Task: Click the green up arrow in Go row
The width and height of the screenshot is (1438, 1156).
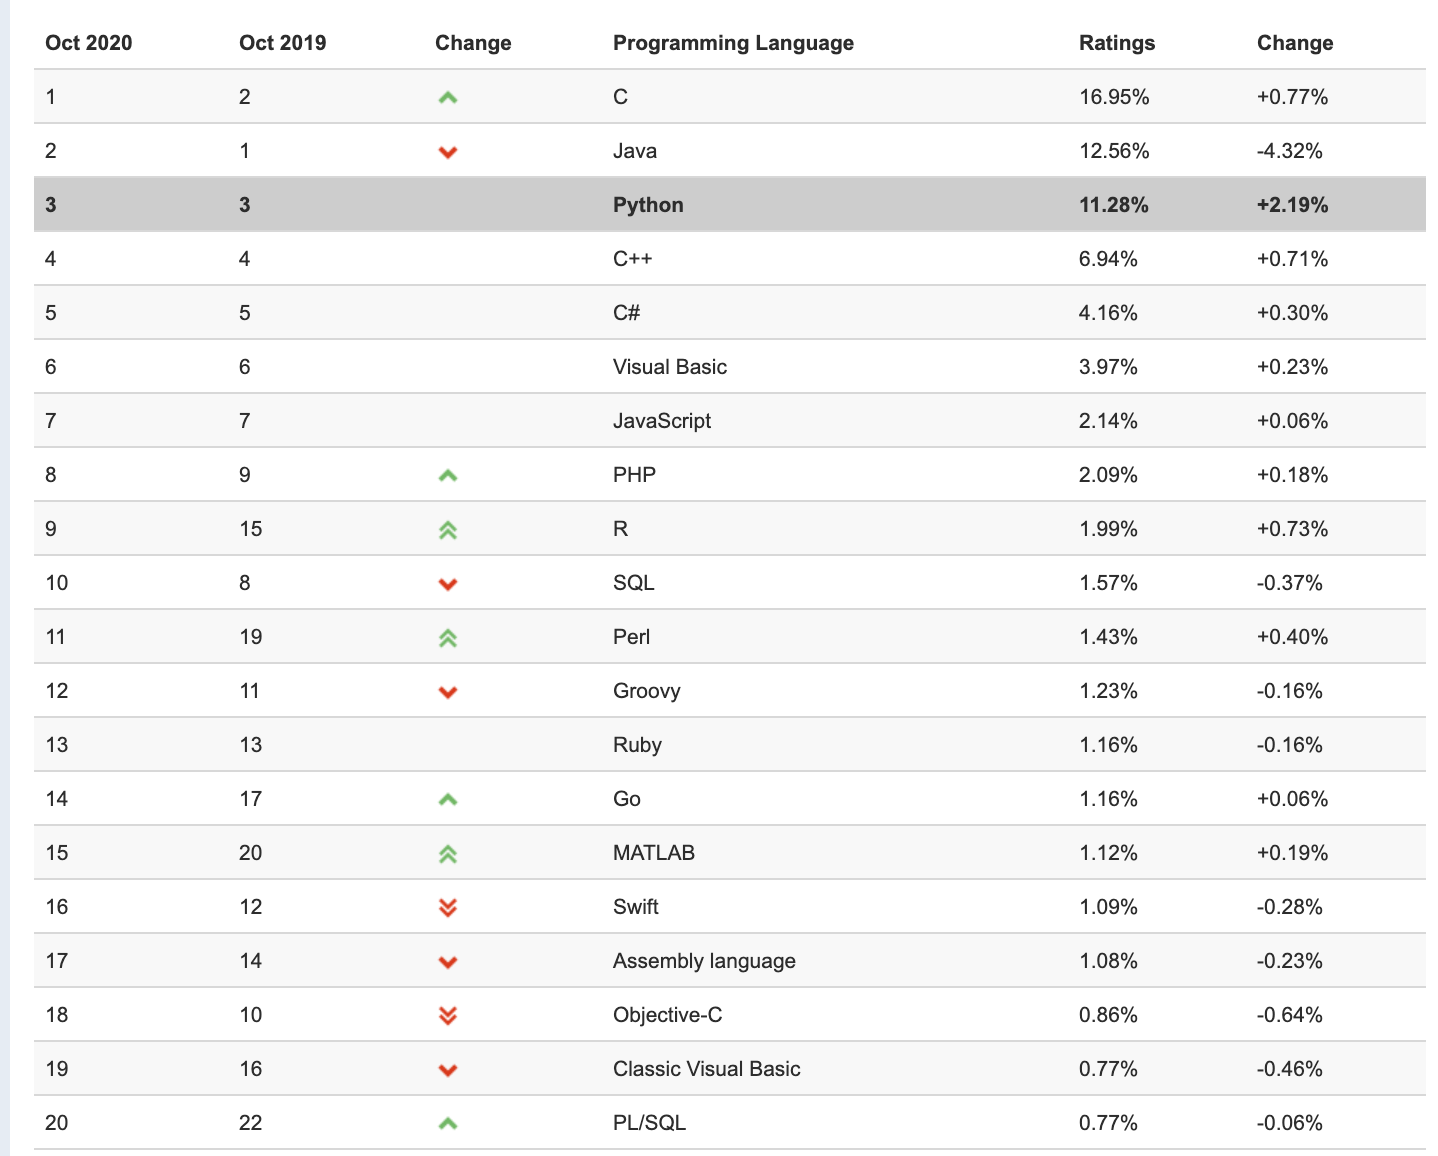Action: 448,800
